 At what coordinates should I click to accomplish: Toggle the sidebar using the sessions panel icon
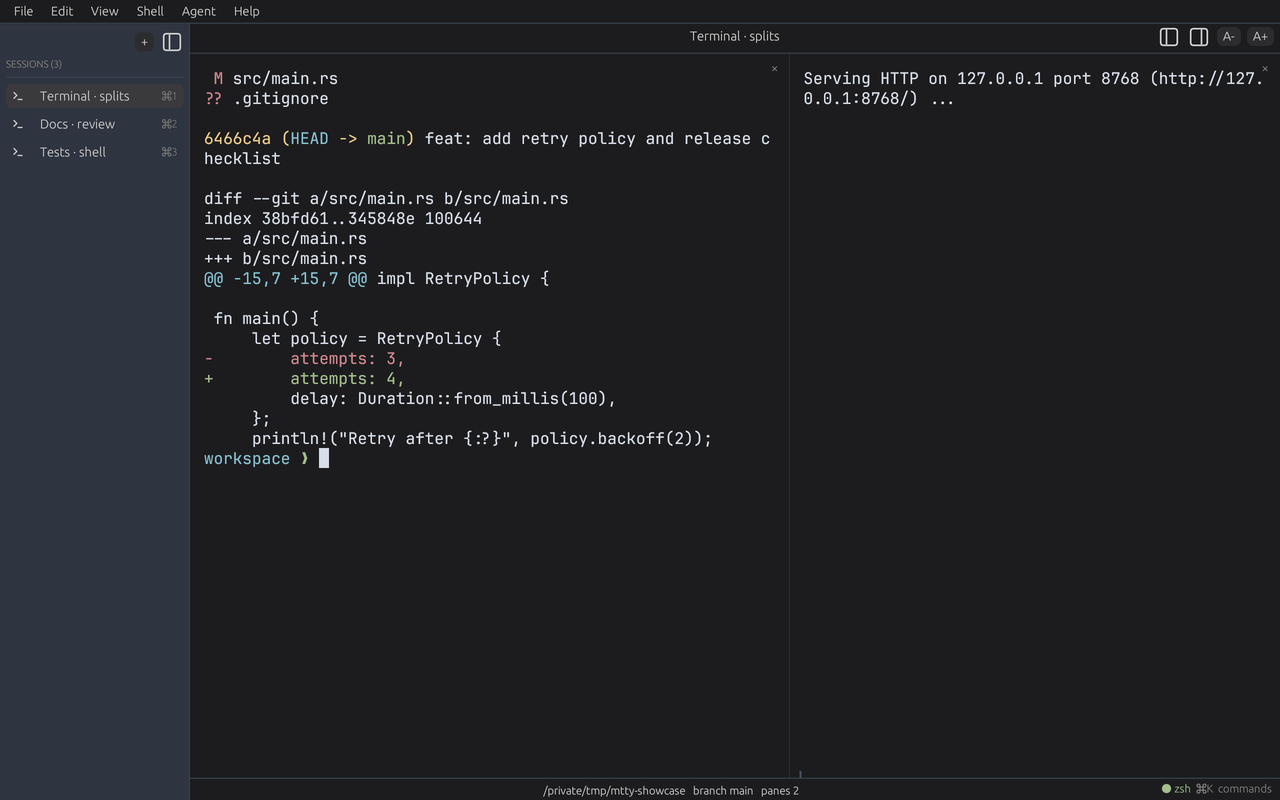[172, 42]
